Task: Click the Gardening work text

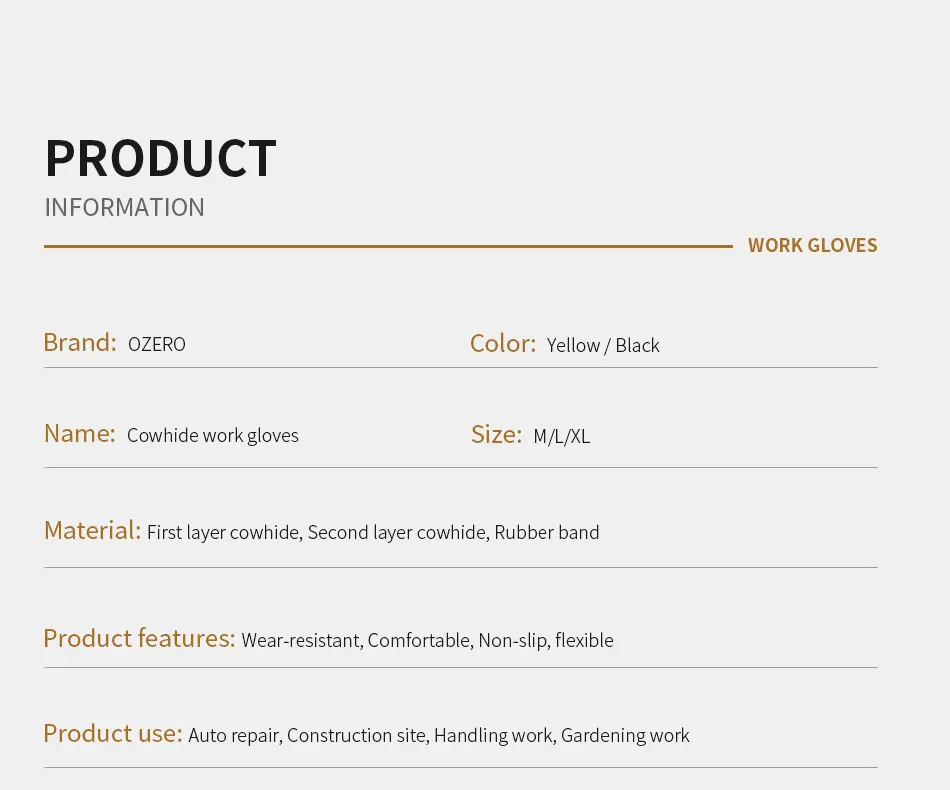Action: 625,735
